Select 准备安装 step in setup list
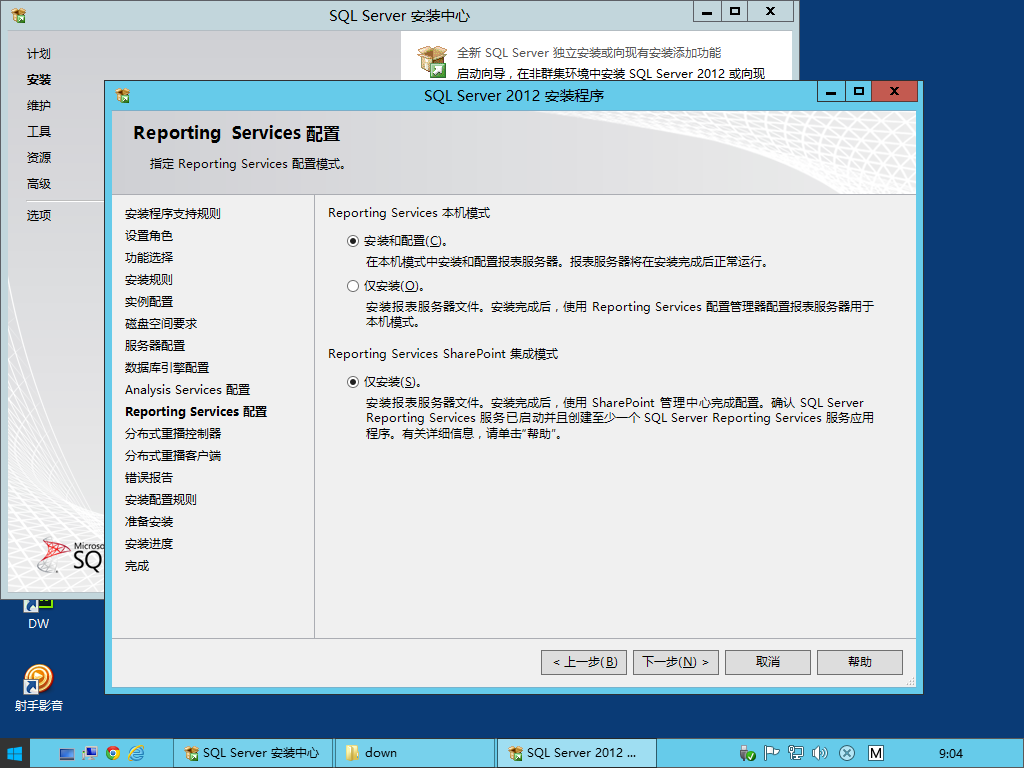Screen dimensions: 1024x768 pyautogui.click(x=148, y=522)
